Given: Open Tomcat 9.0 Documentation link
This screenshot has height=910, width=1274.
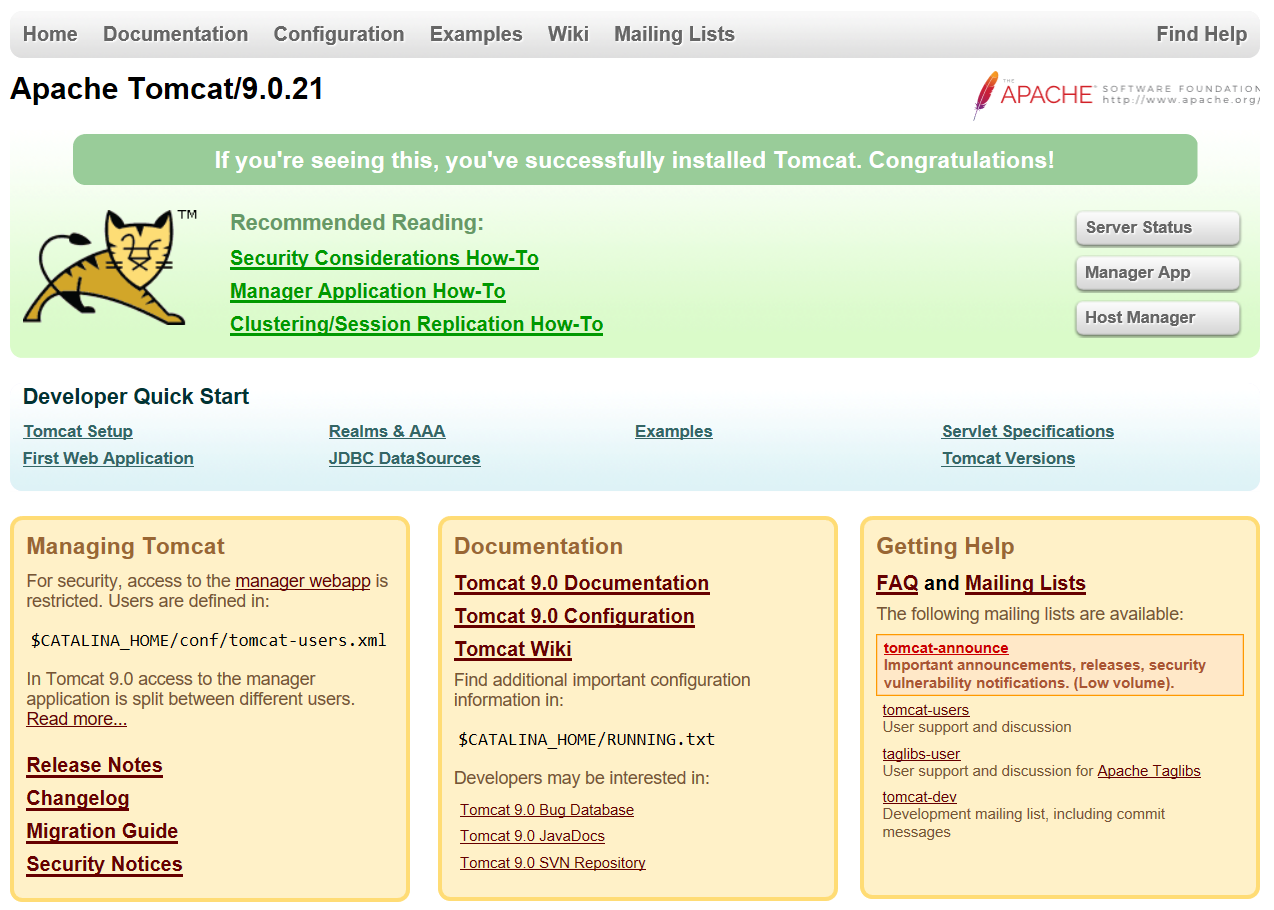Looking at the screenshot, I should click(x=582, y=583).
